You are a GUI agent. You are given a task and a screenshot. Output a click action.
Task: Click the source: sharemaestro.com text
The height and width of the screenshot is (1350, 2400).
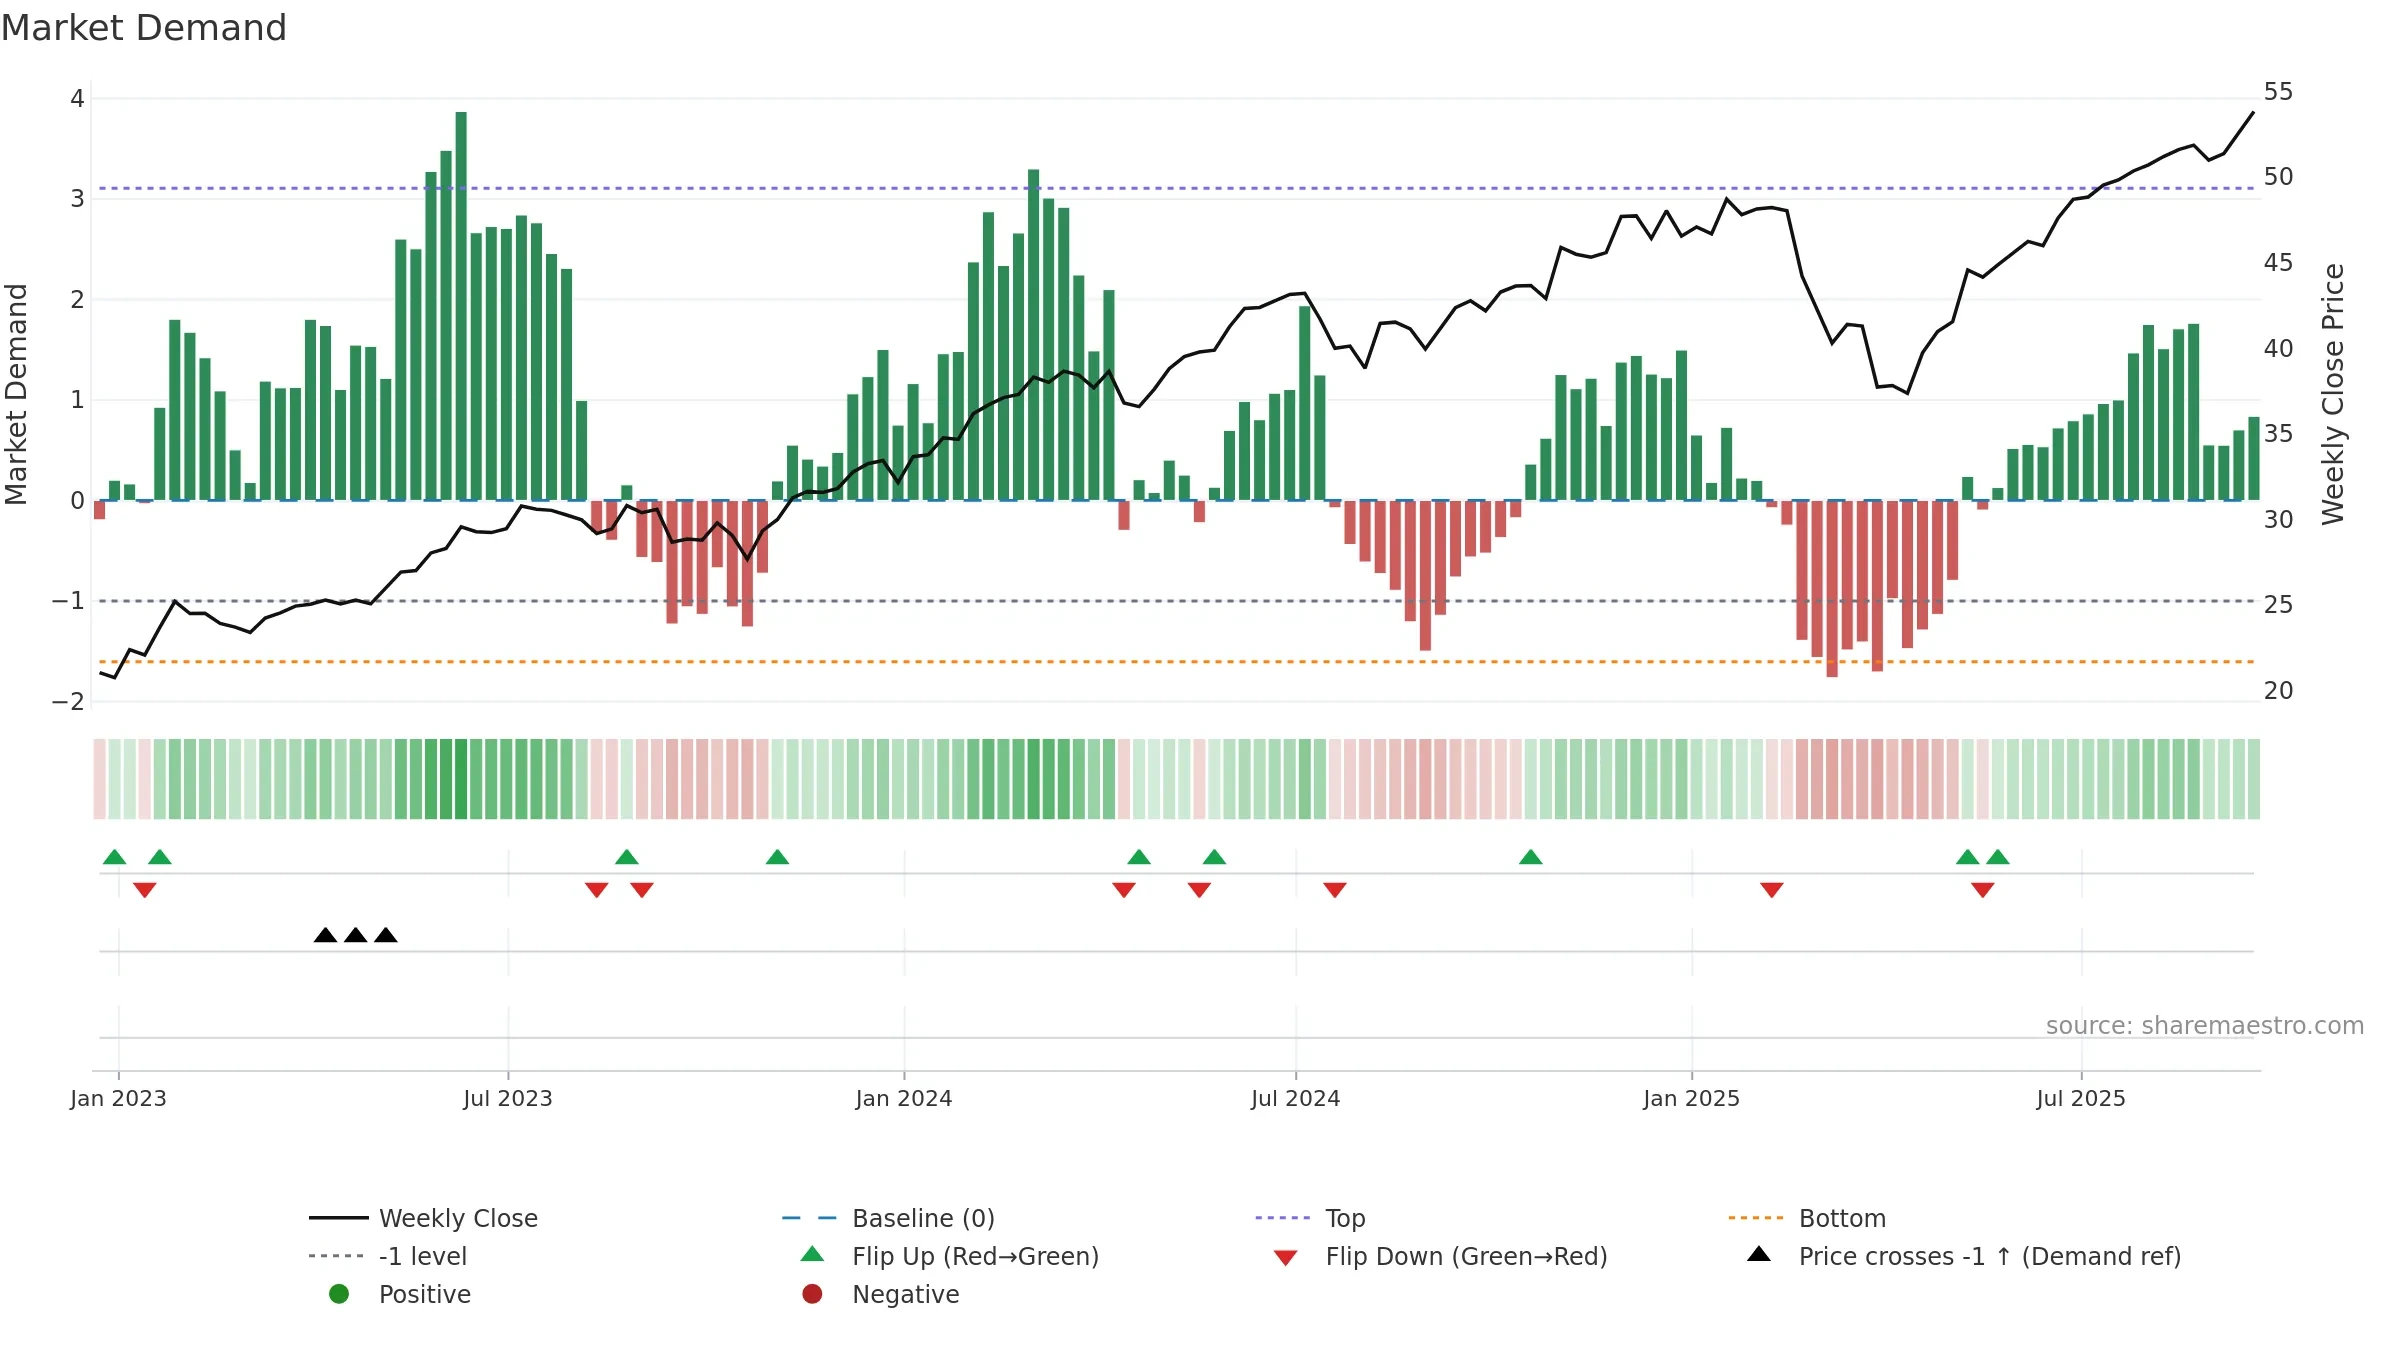2205,1026
